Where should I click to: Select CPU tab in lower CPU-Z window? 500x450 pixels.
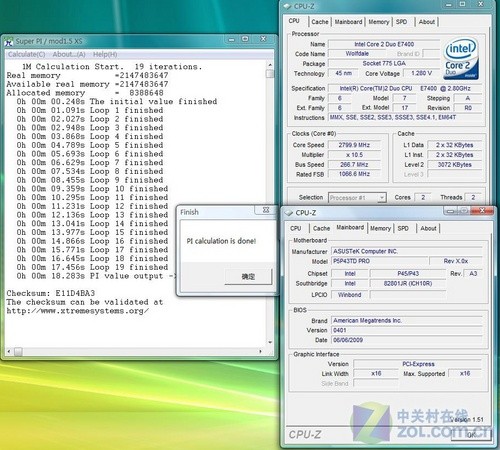296,228
